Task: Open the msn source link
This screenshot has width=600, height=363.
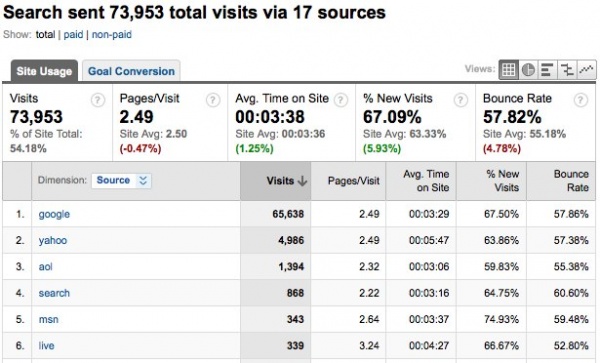Action: (48, 319)
